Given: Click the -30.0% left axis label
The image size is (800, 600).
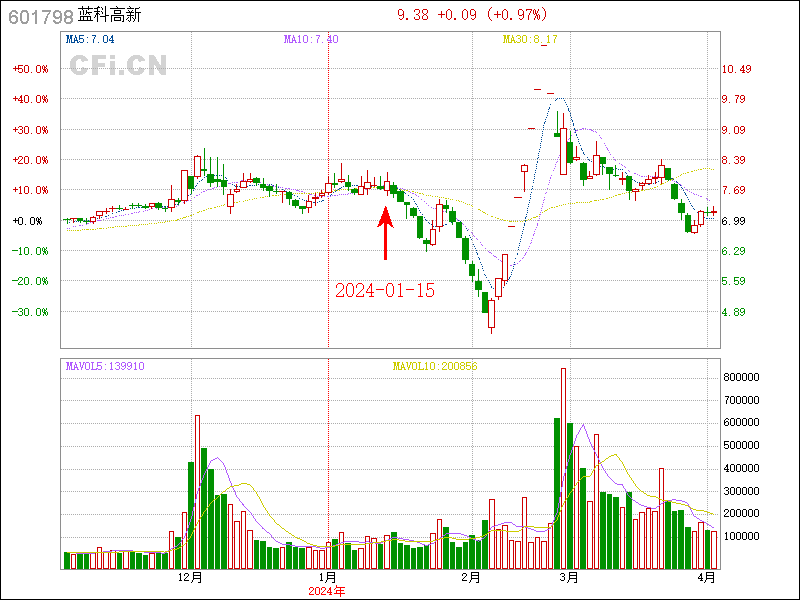Looking at the screenshot, I should (31, 312).
